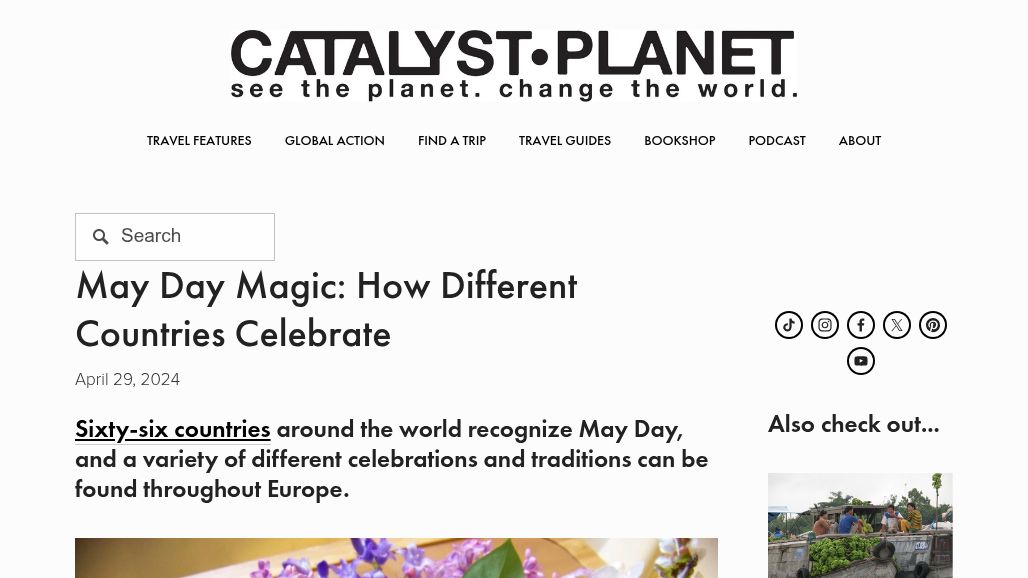This screenshot has width=1028, height=578.
Task: Follow the Sixty-six countries link
Action: point(172,430)
